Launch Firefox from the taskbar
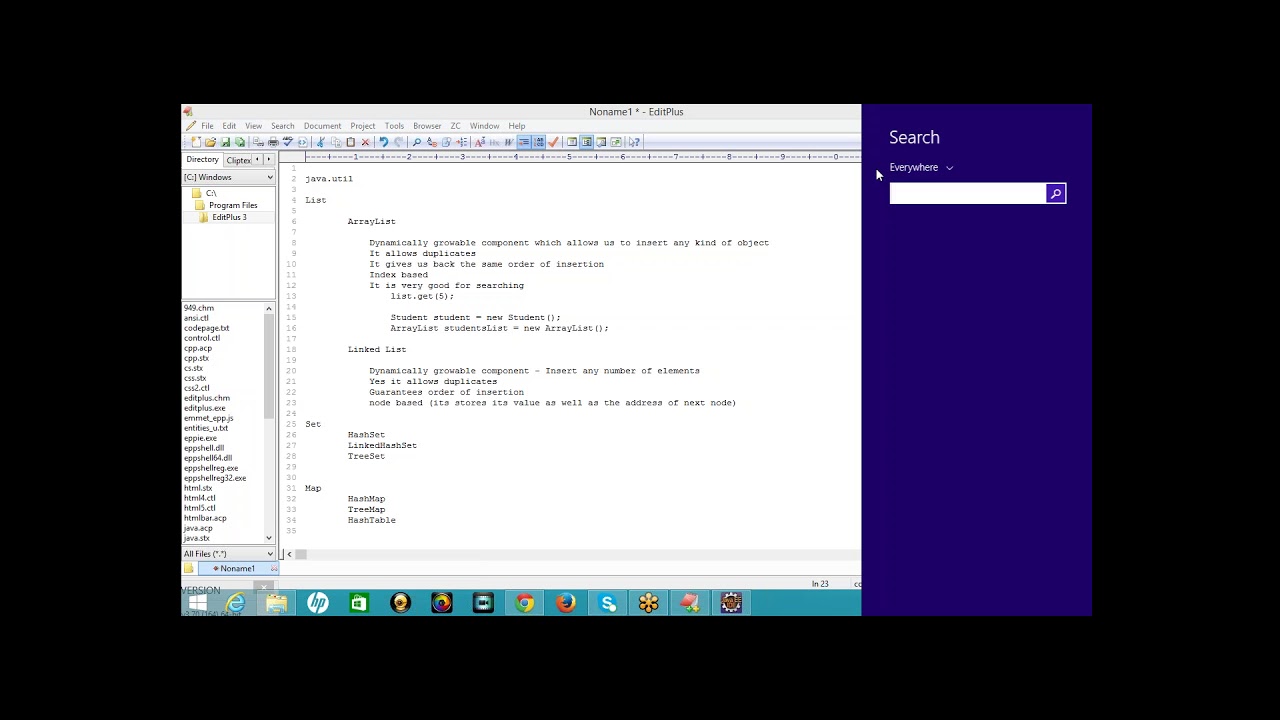The width and height of the screenshot is (1280, 720). [x=566, y=603]
